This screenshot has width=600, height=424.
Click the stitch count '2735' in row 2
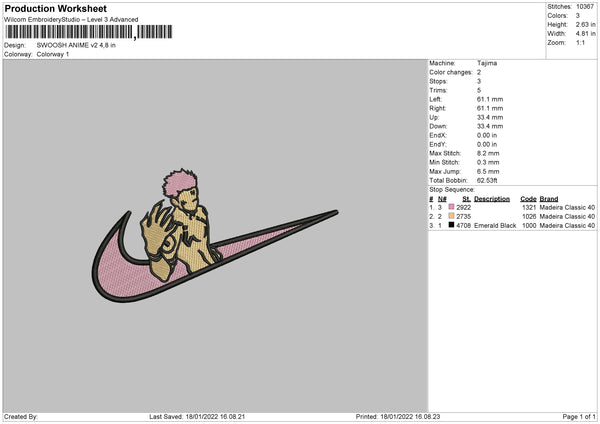pyautogui.click(x=463, y=217)
